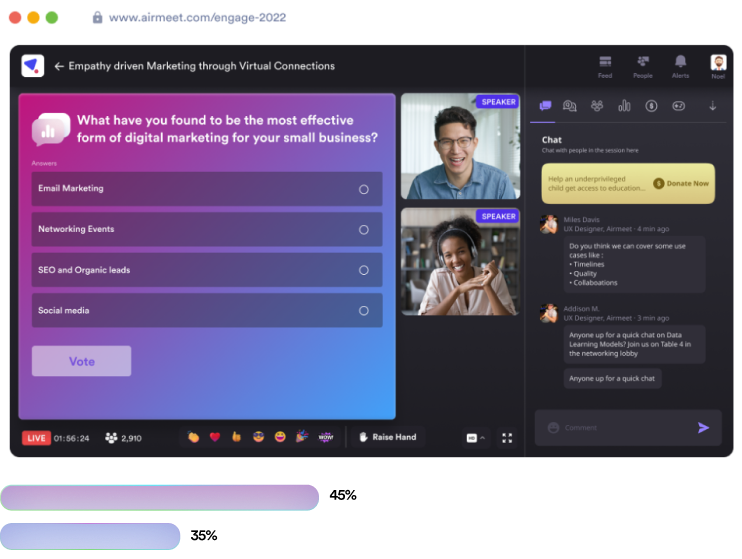Send the clapping hands reaction
This screenshot has height=559, width=742.
coord(193,437)
